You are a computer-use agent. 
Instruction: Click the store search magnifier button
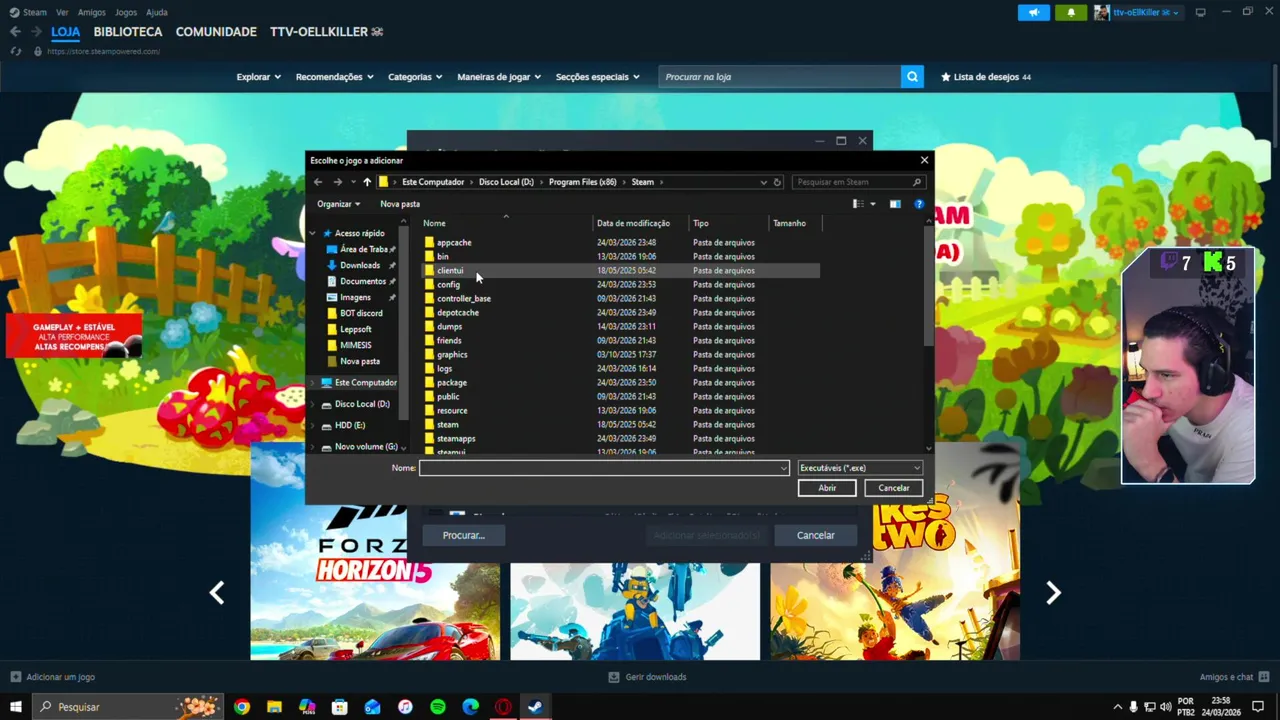coord(912,77)
